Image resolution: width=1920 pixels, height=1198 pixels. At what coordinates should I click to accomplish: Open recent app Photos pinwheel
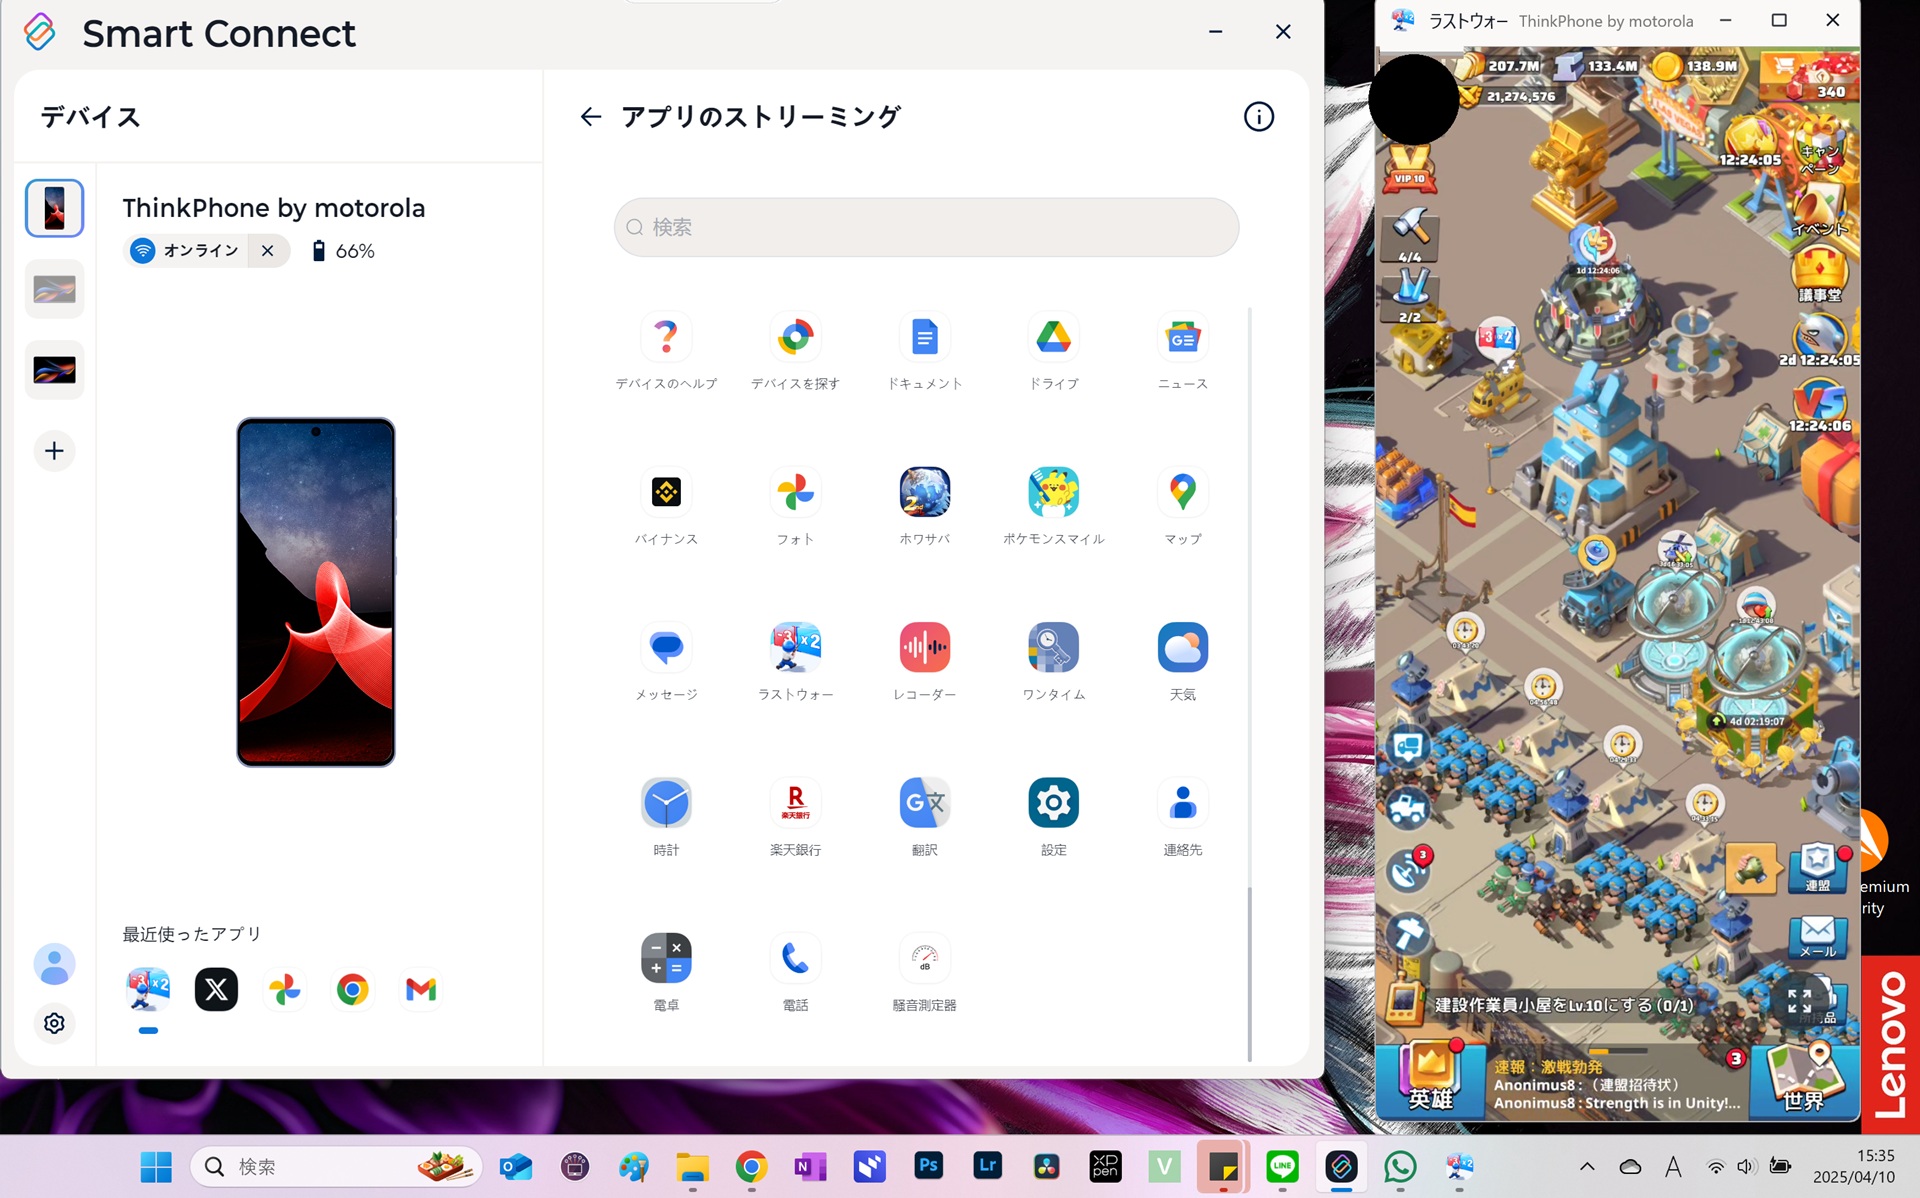pyautogui.click(x=284, y=989)
